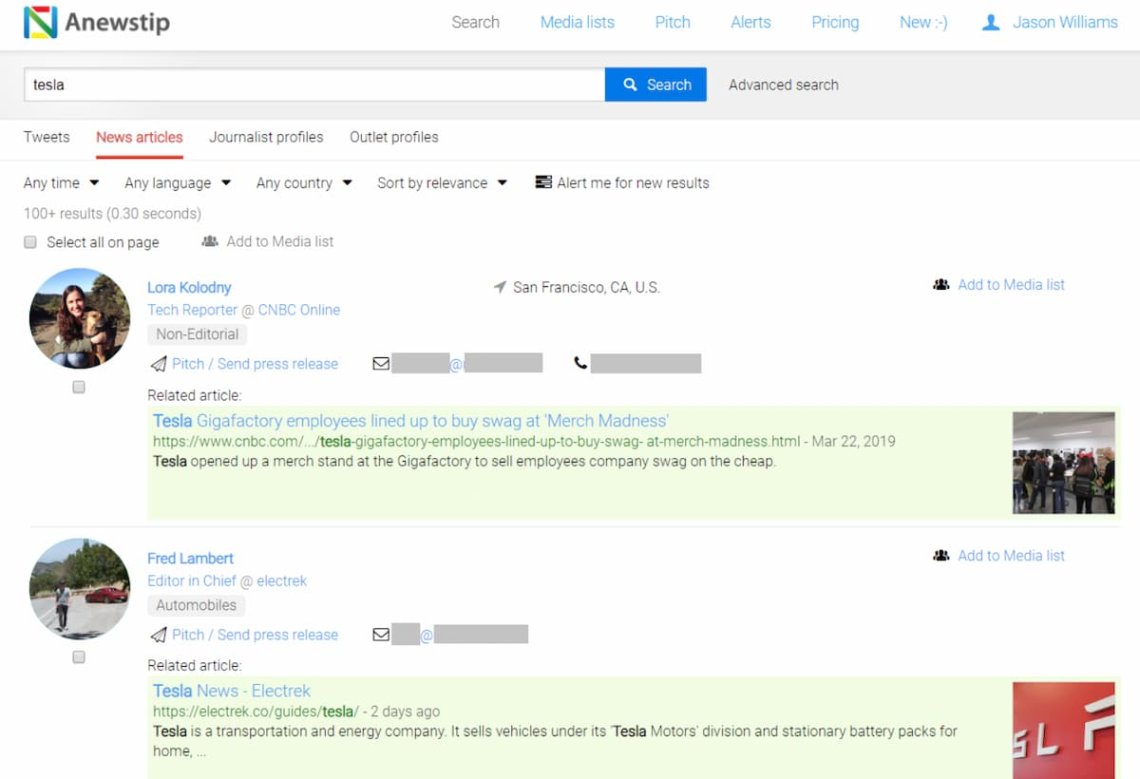
Task: Check the 'Select all on page' checkbox
Action: (30, 242)
